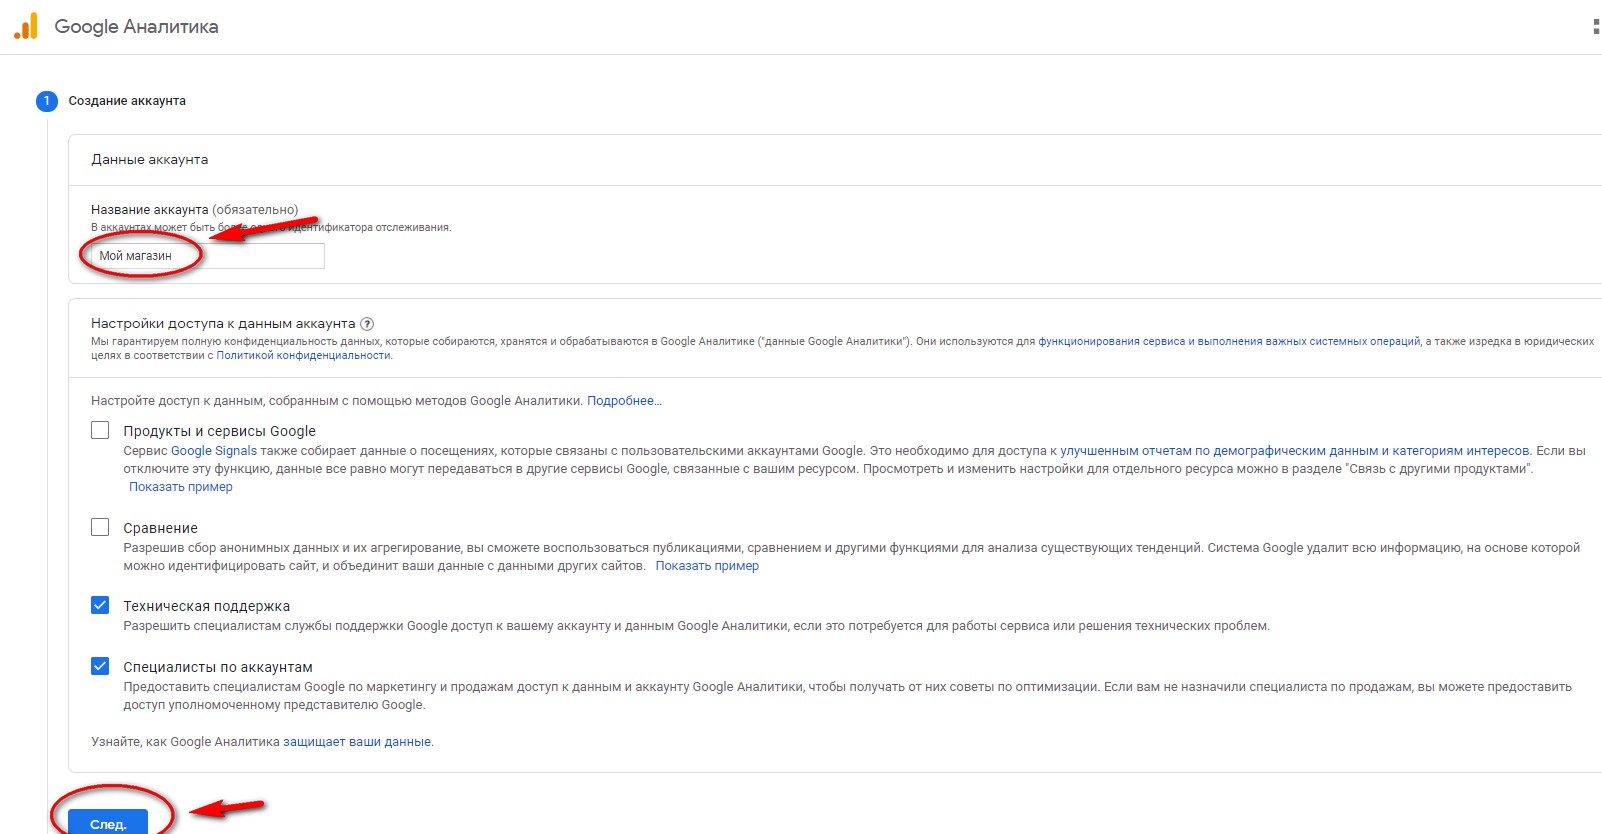This screenshot has height=834, width=1602.
Task: Click the Данные аккаунта section heading
Action: pos(150,160)
